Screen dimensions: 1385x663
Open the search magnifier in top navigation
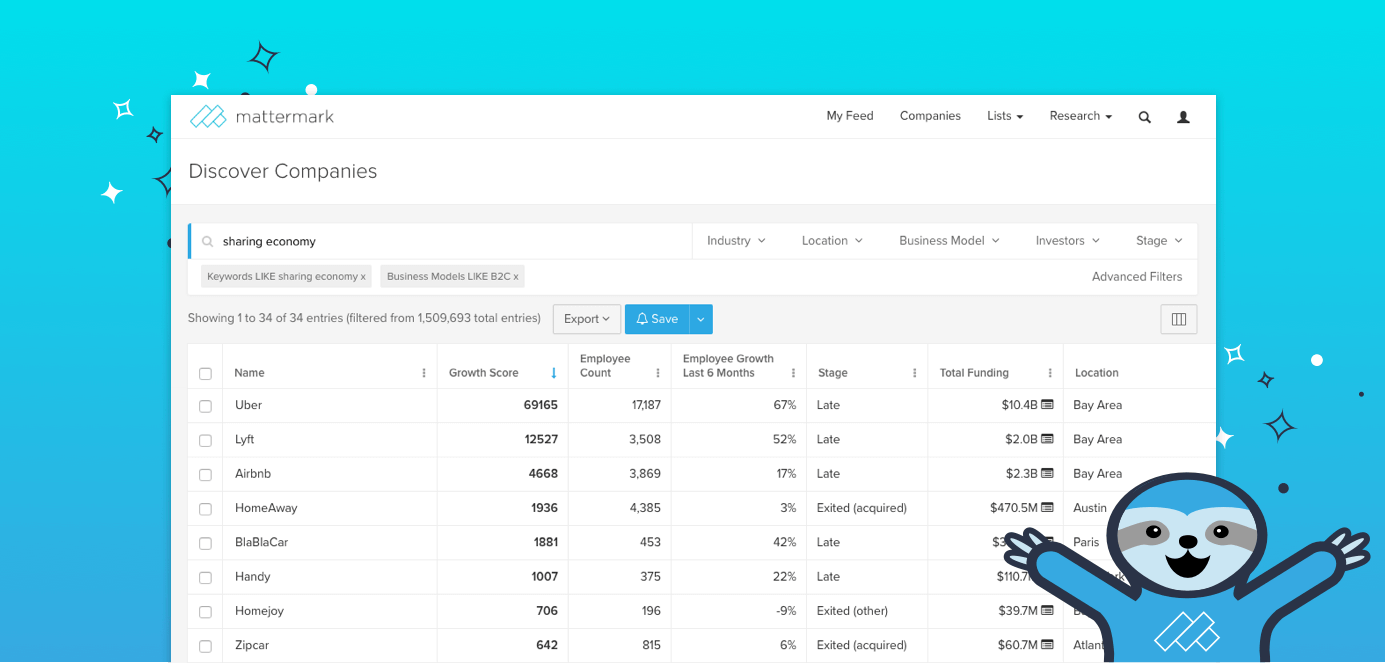1145,117
